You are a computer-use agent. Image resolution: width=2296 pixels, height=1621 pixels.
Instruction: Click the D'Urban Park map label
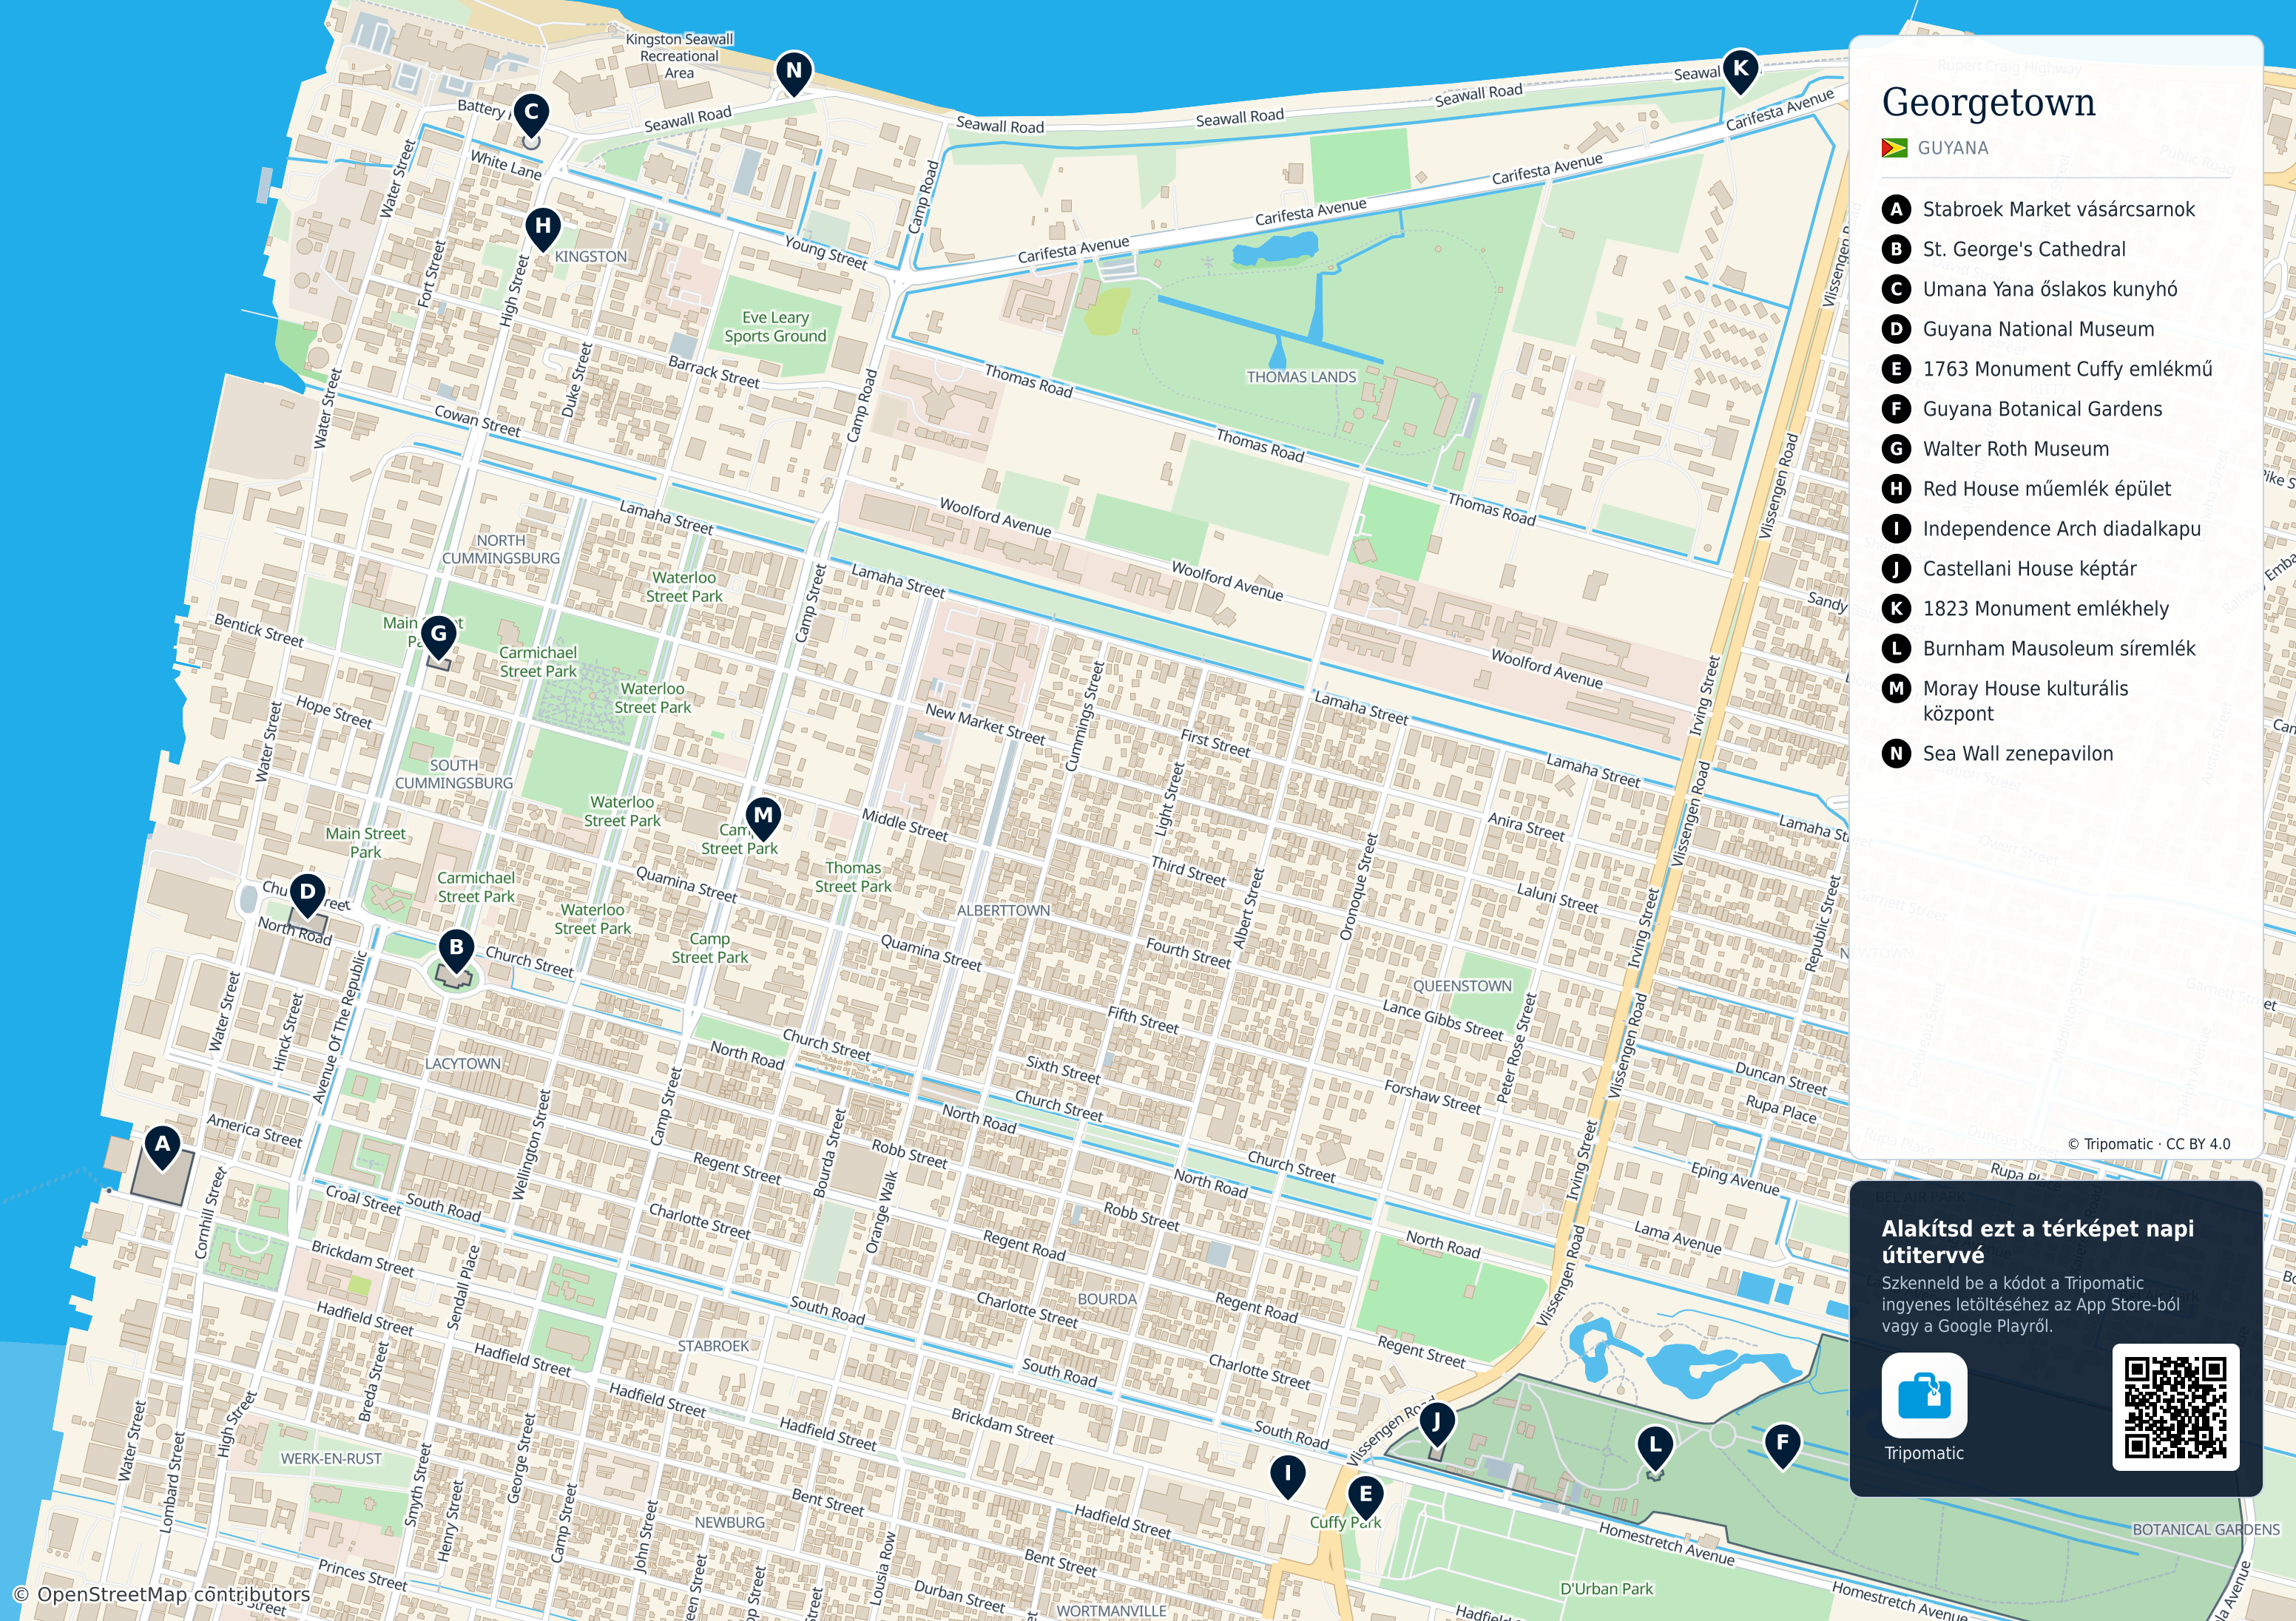pyautogui.click(x=1607, y=1589)
